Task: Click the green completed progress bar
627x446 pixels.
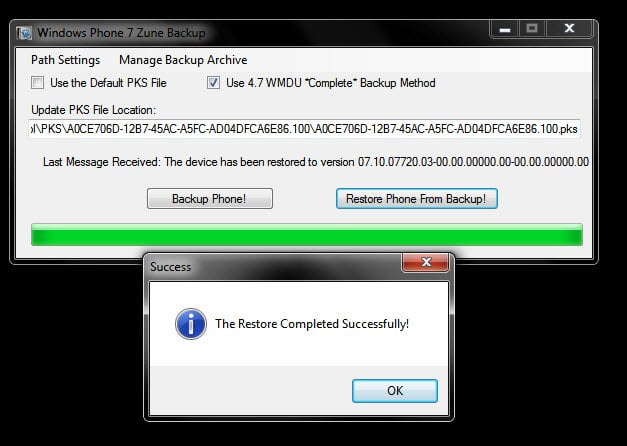Action: pos(307,235)
